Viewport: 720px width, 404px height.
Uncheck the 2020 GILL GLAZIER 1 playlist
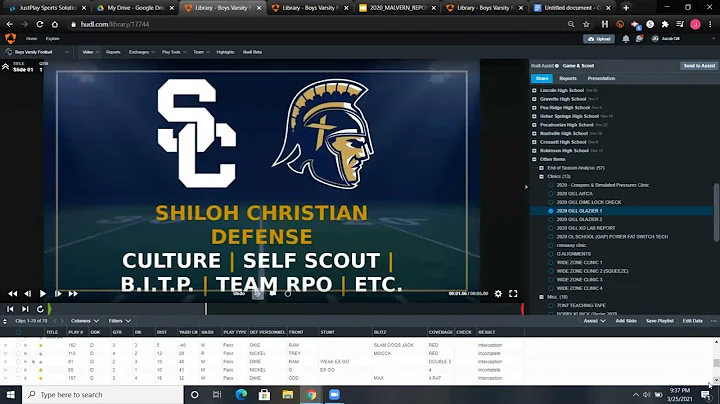click(x=551, y=211)
